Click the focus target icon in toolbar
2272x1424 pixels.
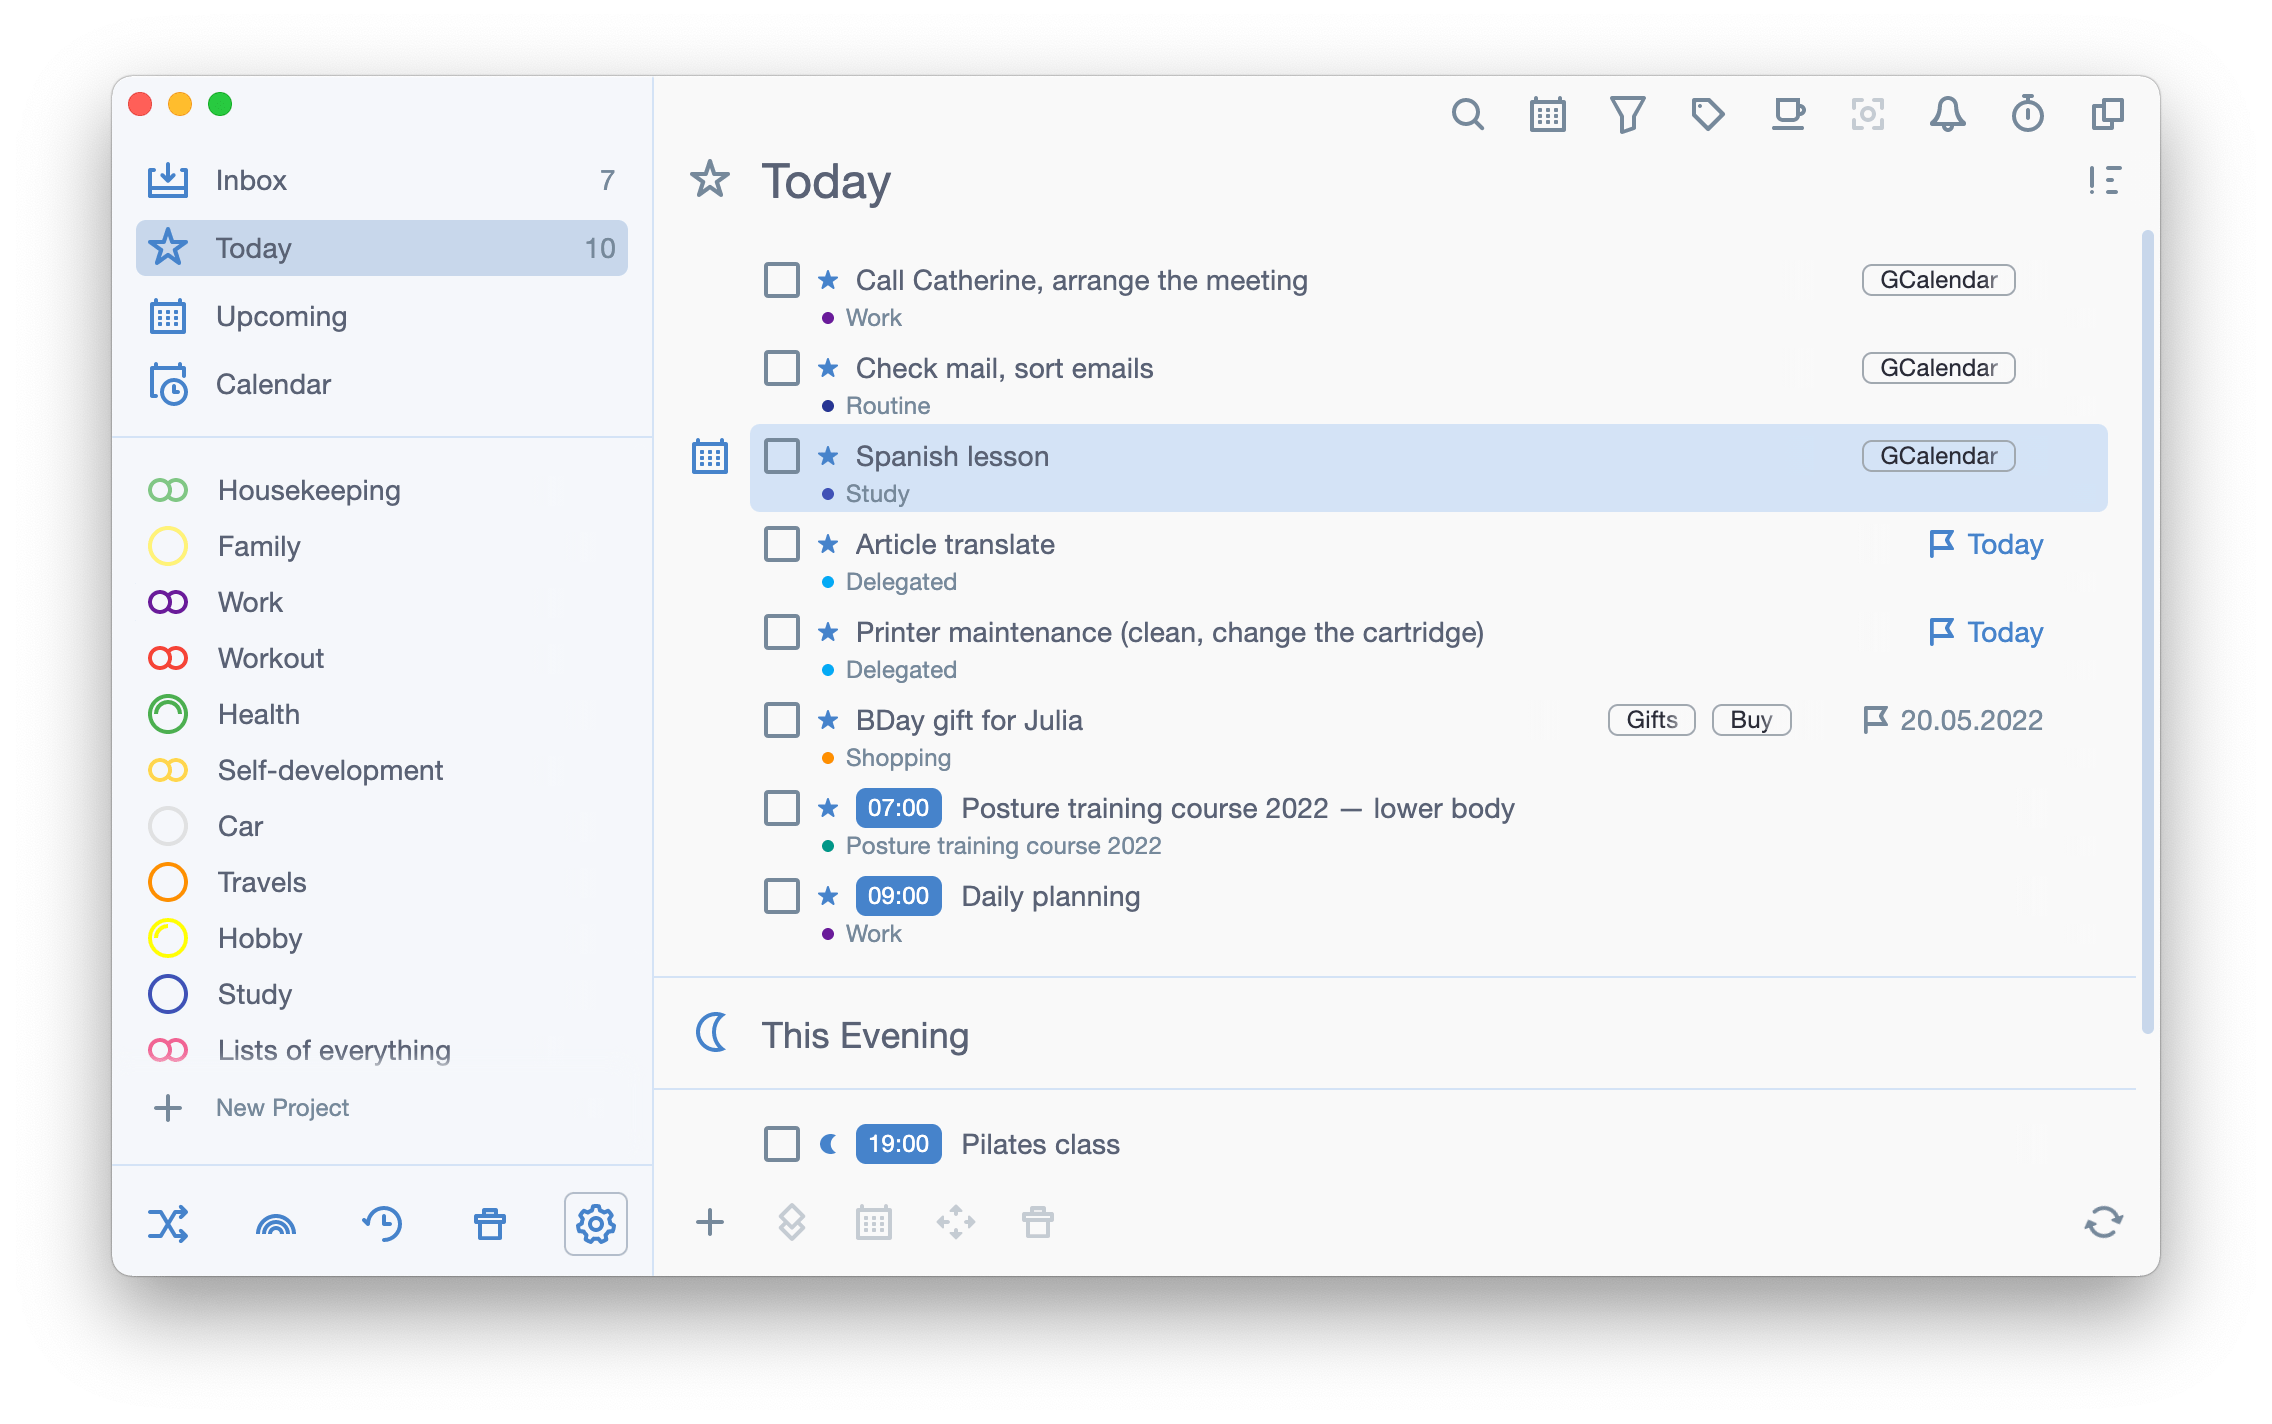pos(1867,115)
